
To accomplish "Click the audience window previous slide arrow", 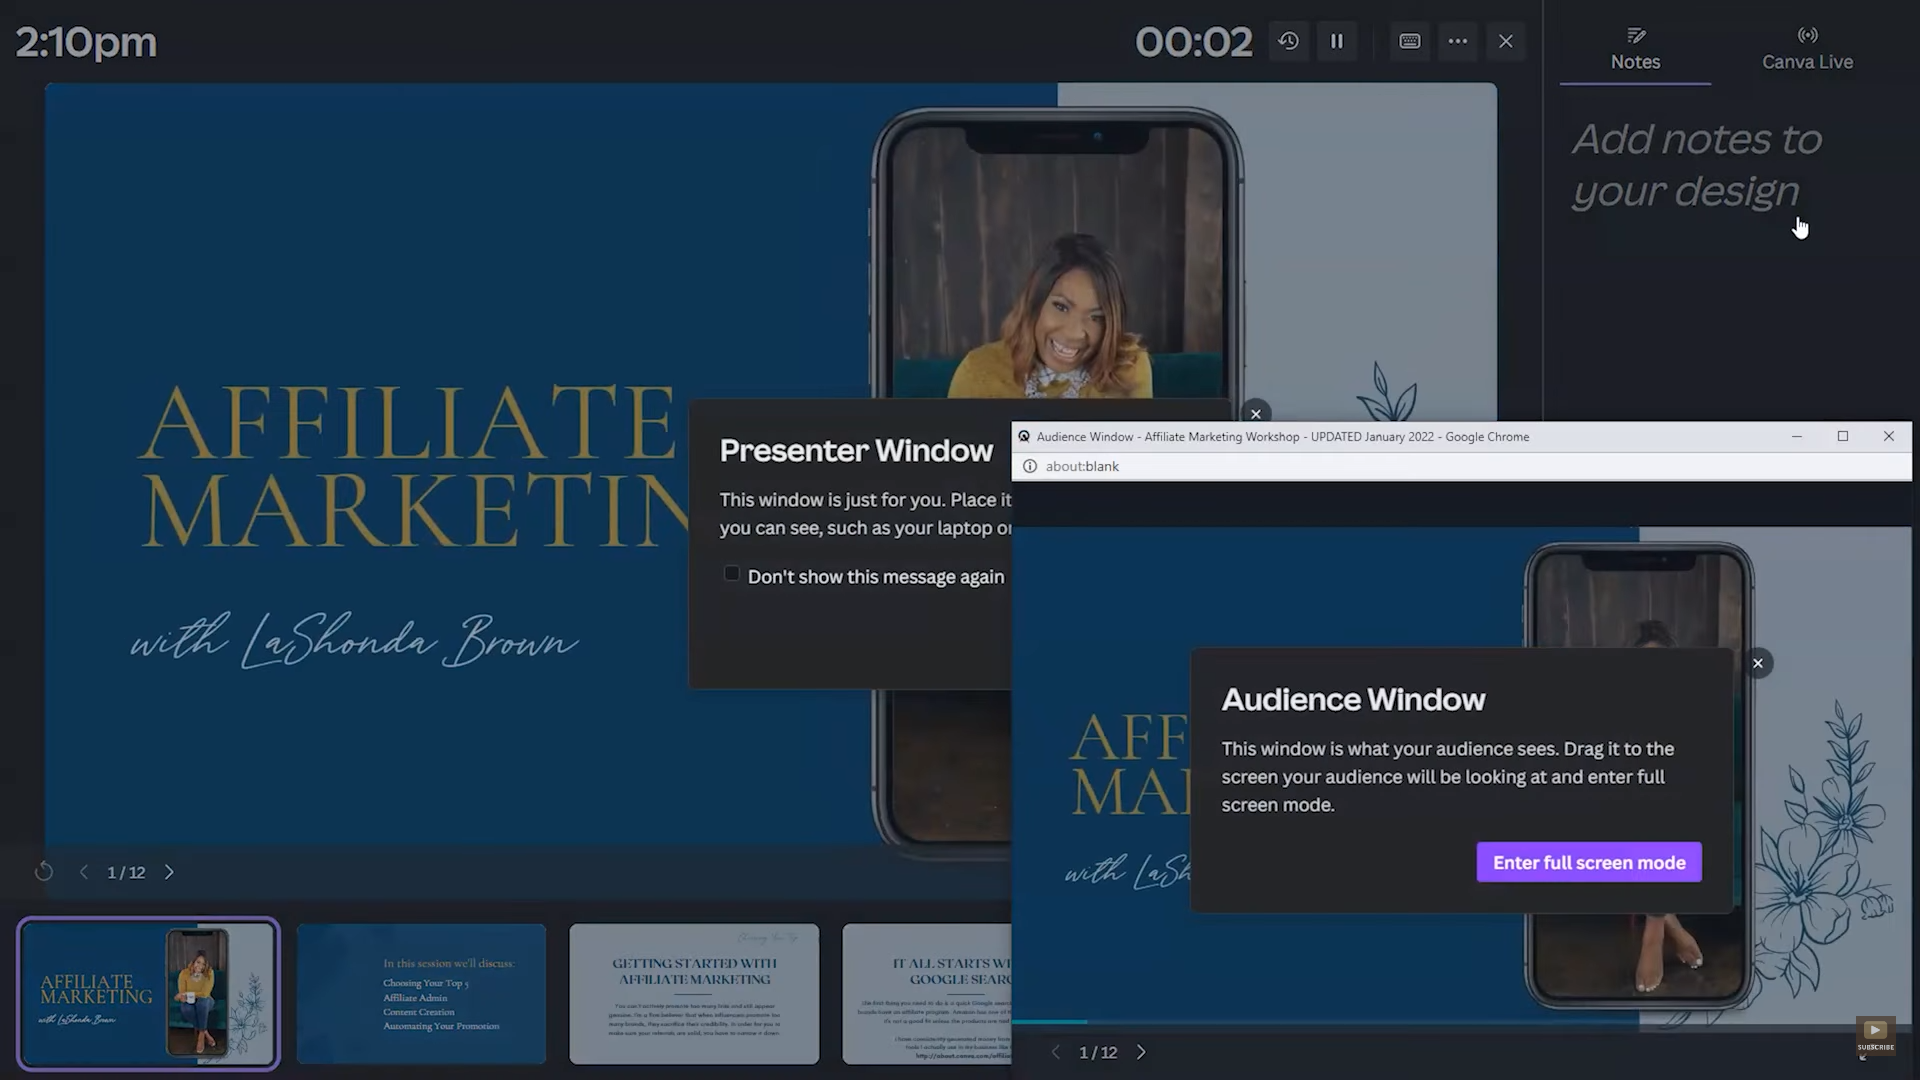I will 1055,1051.
